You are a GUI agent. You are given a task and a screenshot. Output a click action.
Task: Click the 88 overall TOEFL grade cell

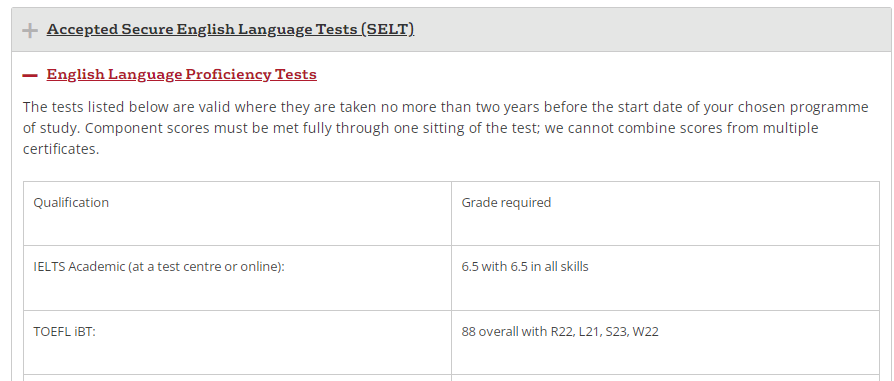point(665,343)
